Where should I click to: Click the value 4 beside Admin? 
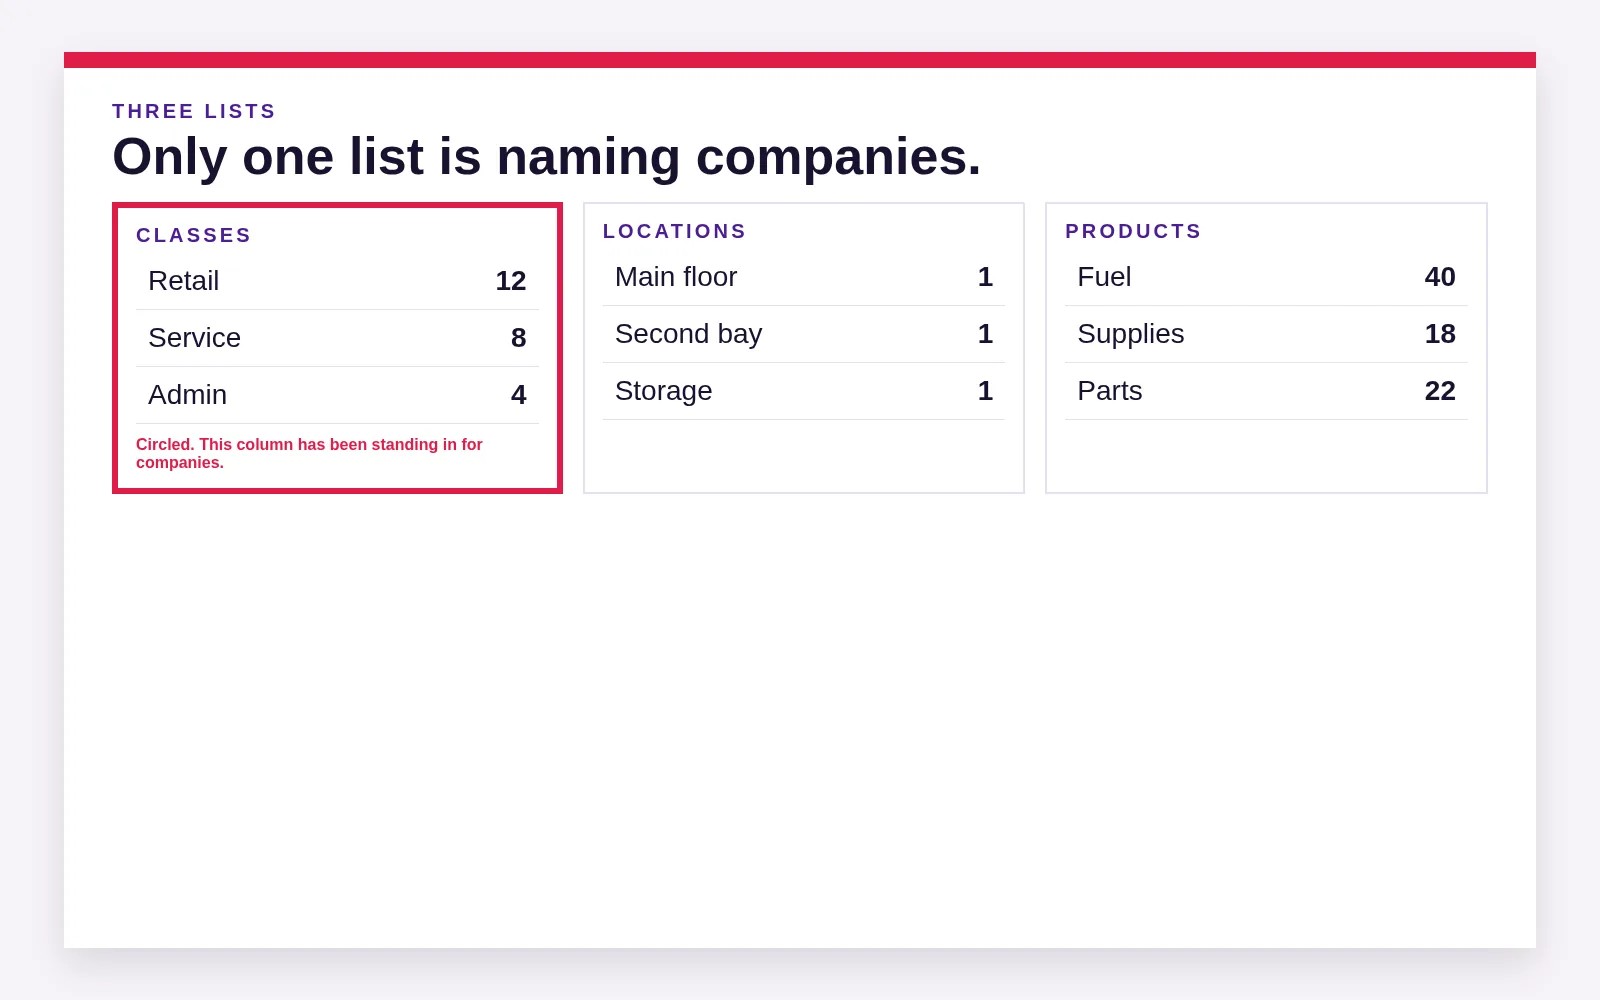click(x=518, y=395)
